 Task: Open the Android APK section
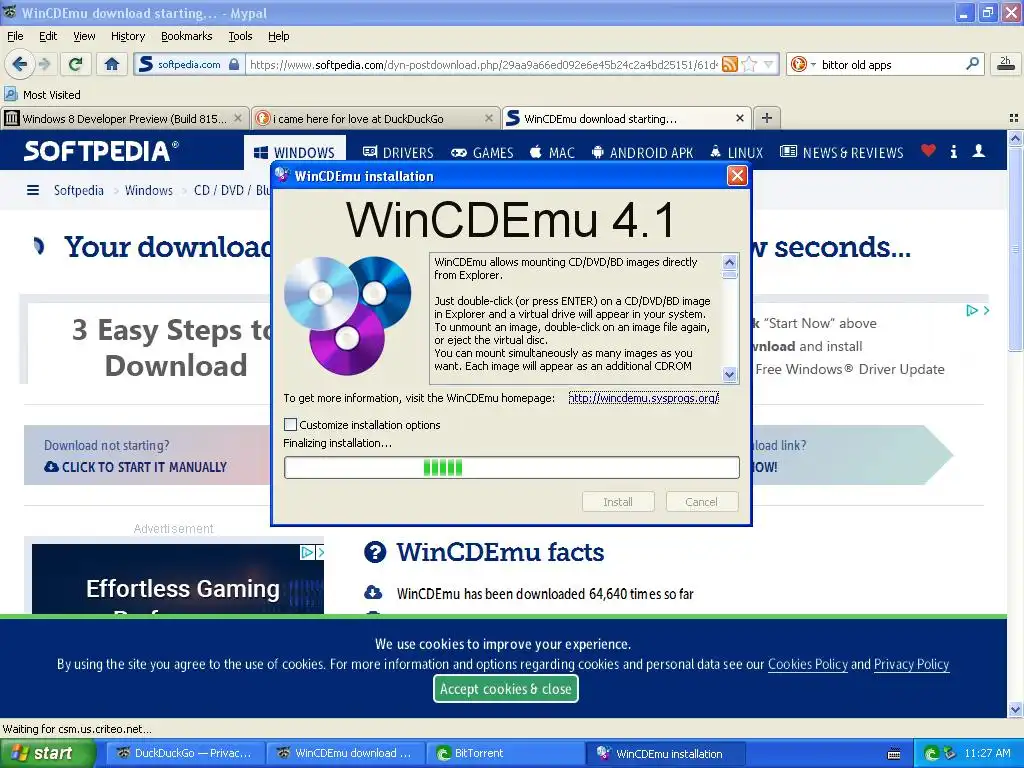[x=642, y=153]
